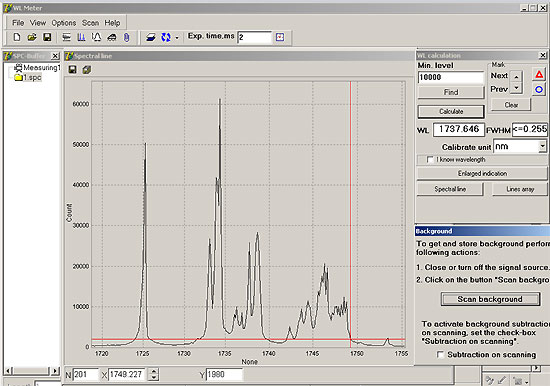The width and height of the screenshot is (550, 386).
Task: Decrease X value with stepper down arrow
Action: 154,378
